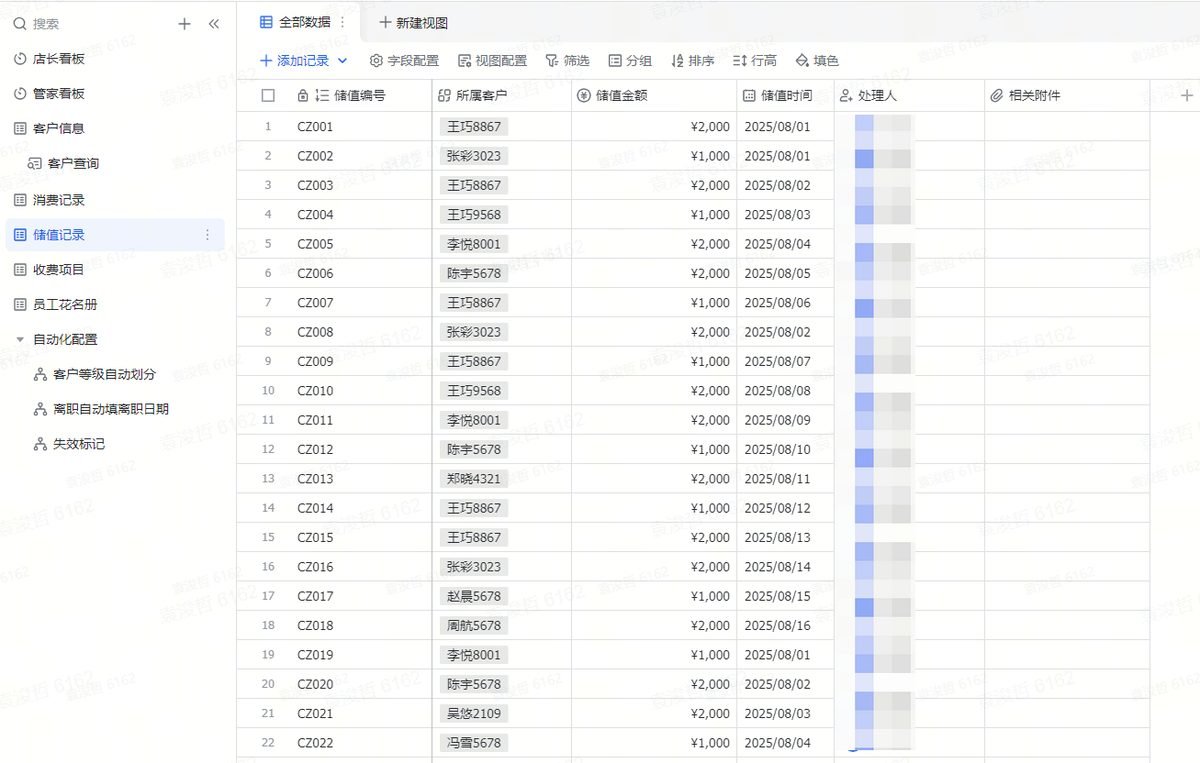Screen dimensions: 1200x763
Task: Add a new column with plus icon
Action: click(1187, 96)
